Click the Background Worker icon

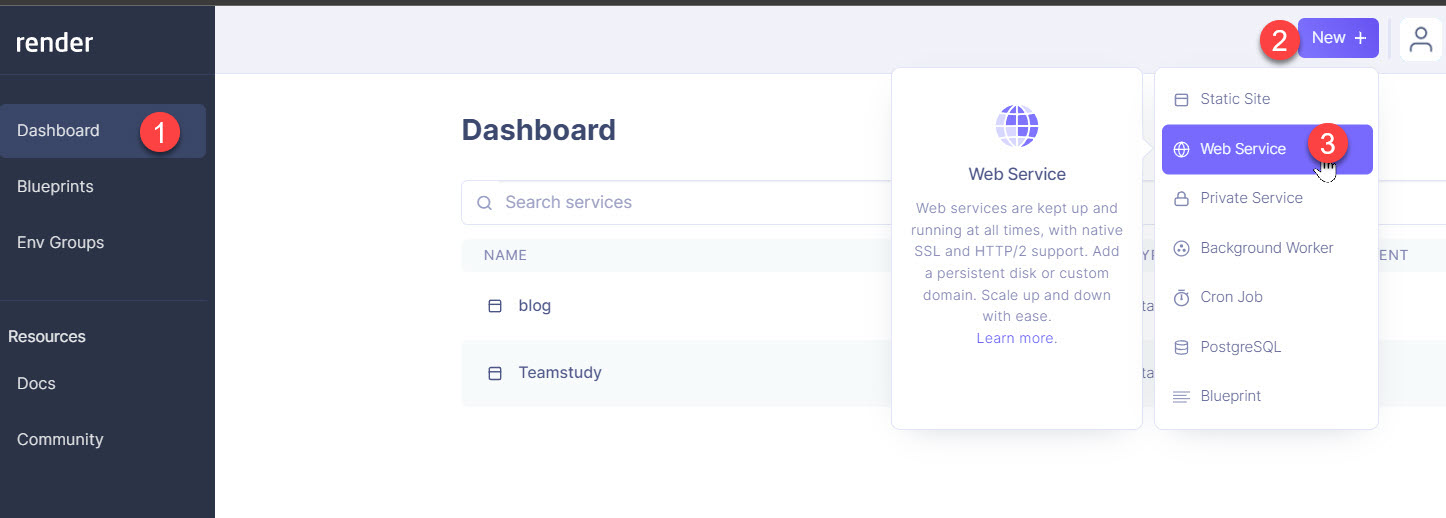(1181, 248)
